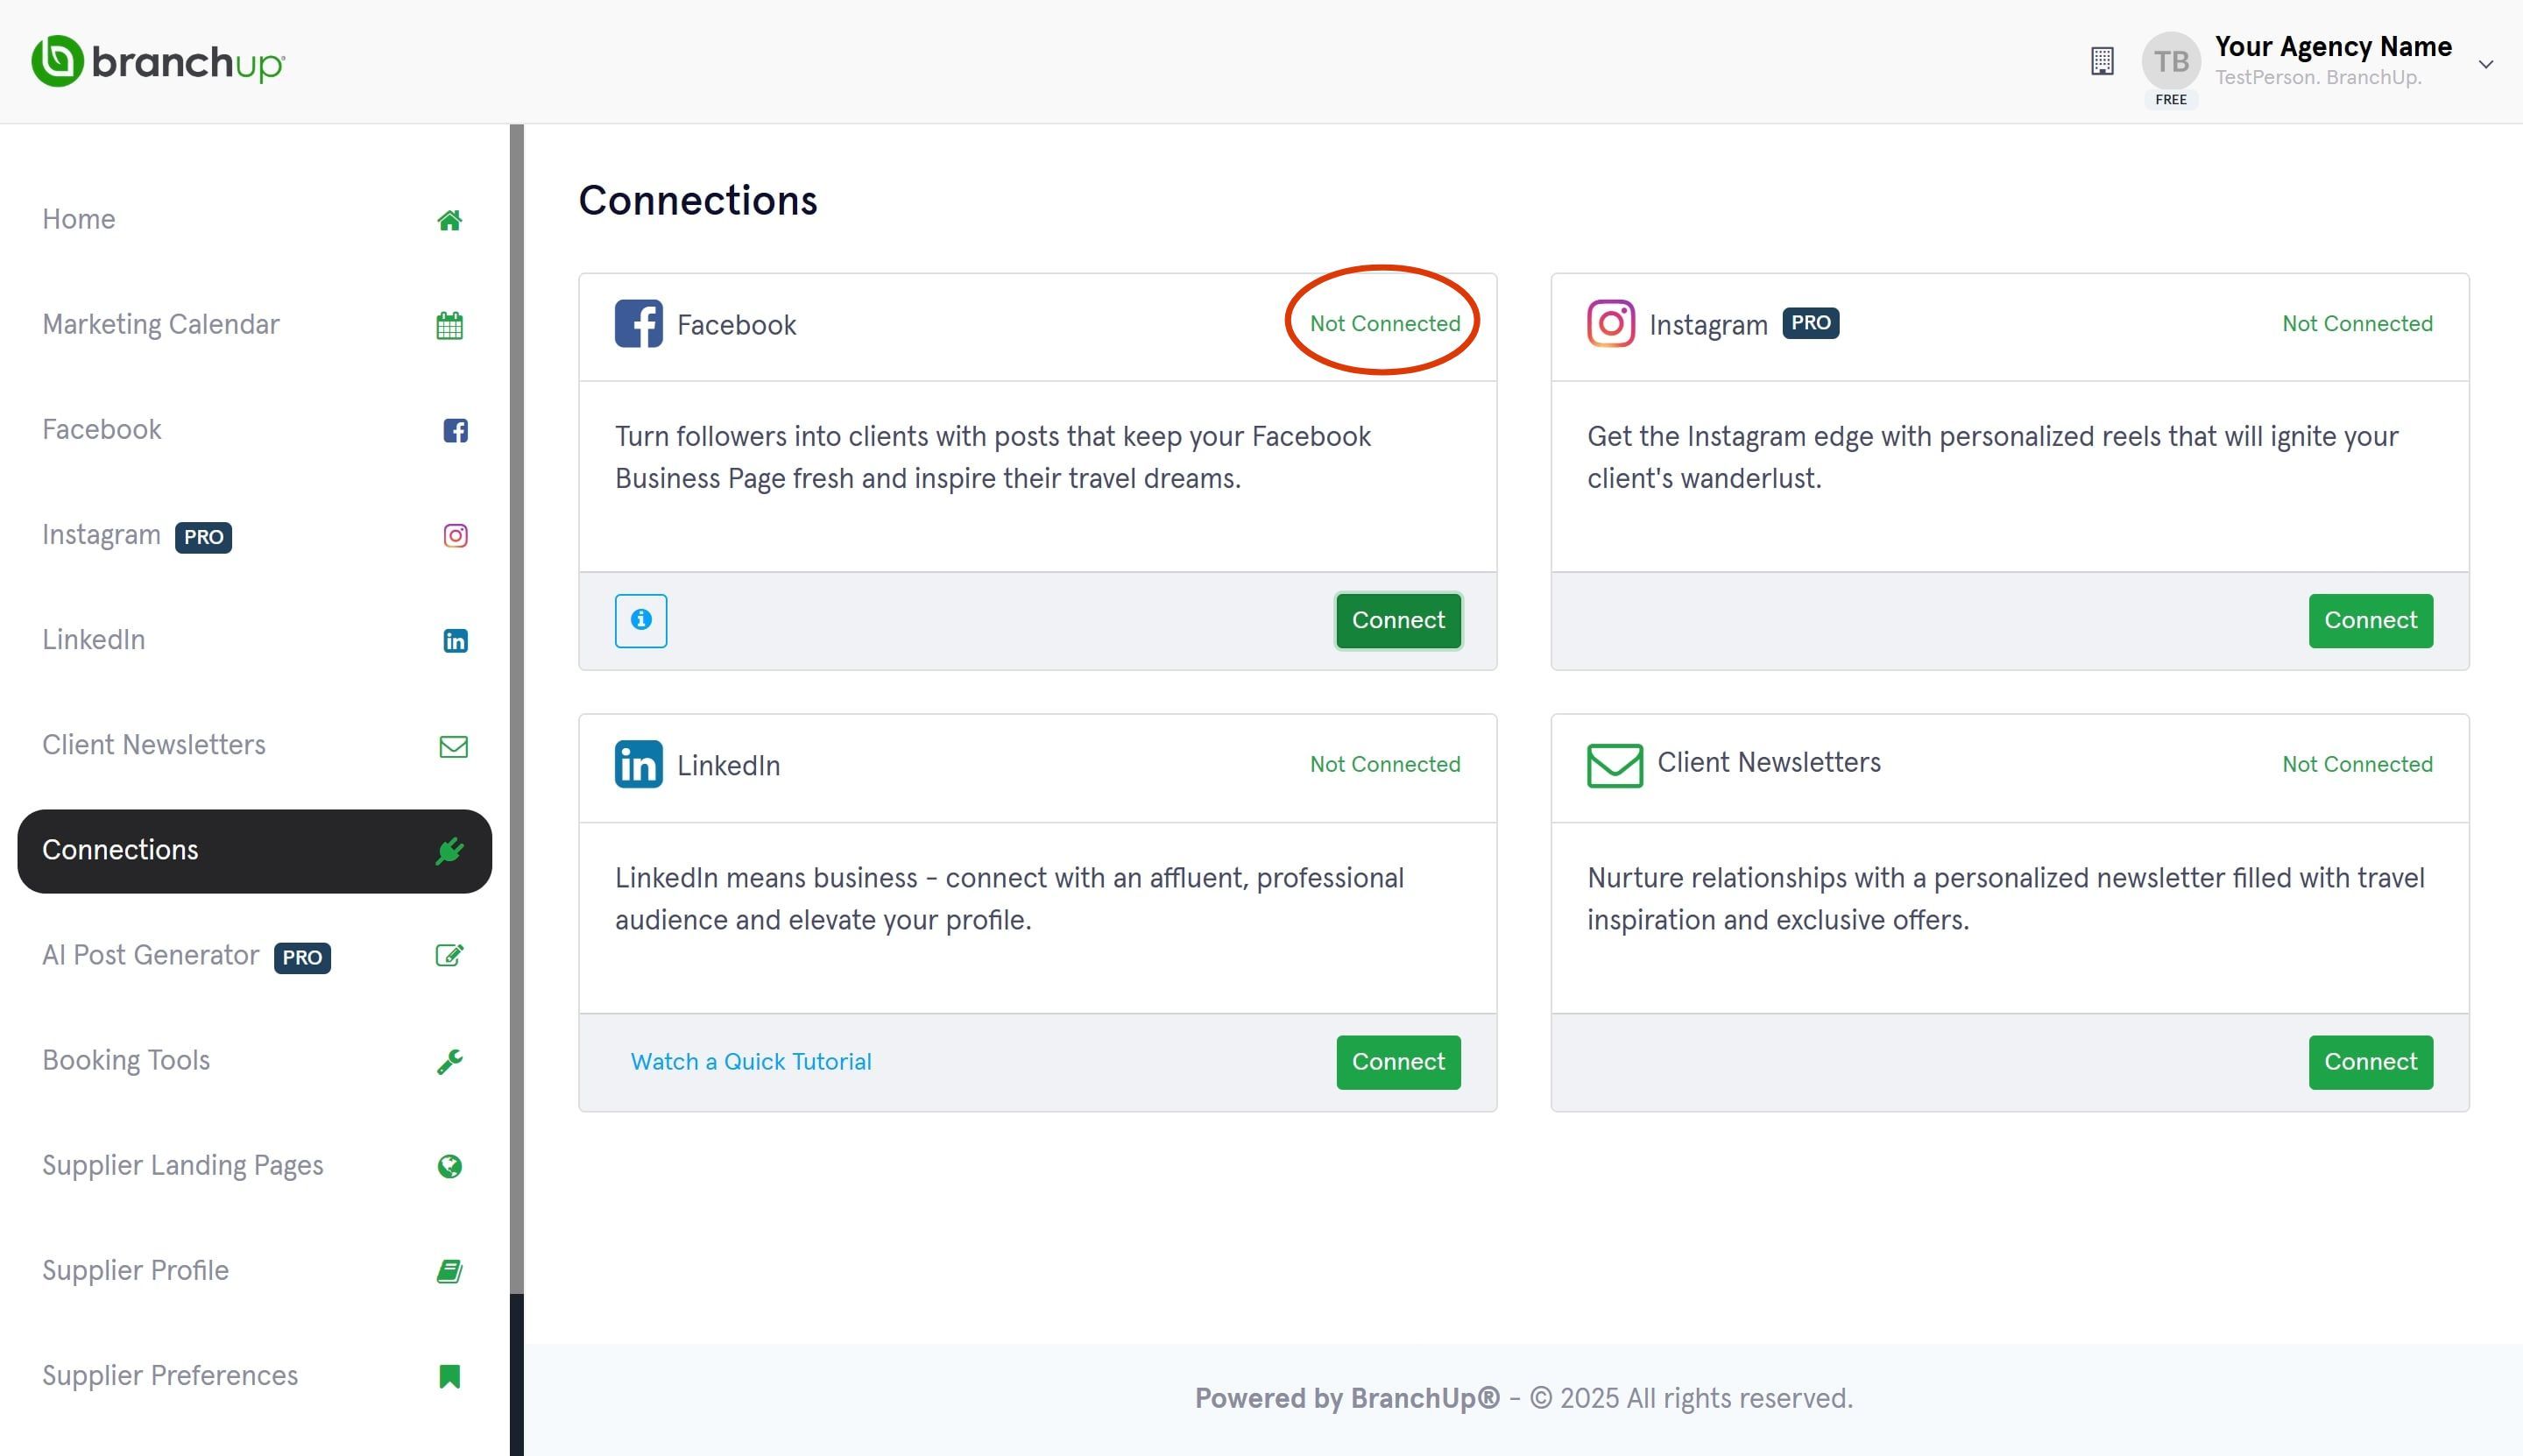Click the Instagram icon in sidebar
This screenshot has height=1456, width=2523.
(x=455, y=535)
